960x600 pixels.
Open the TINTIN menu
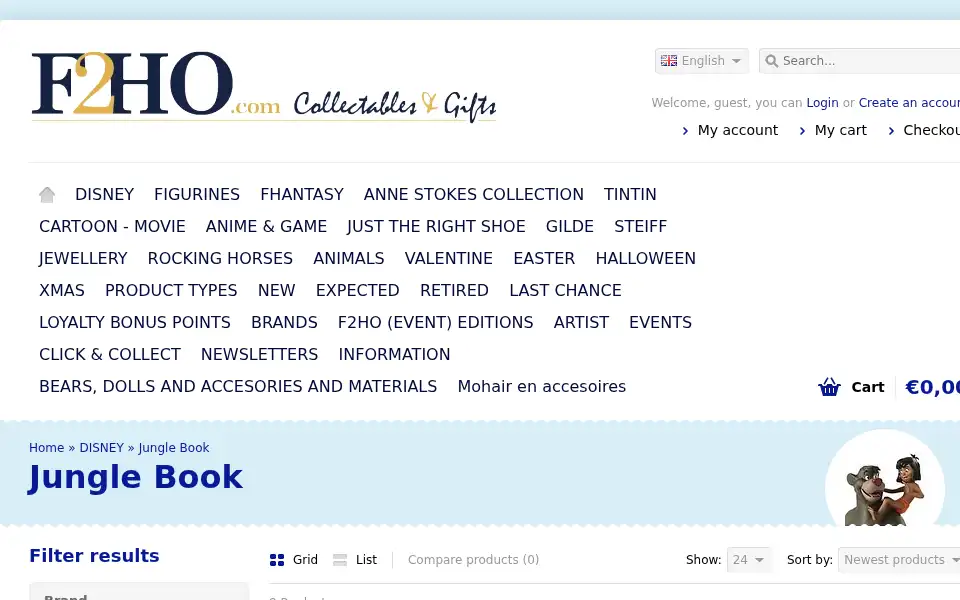click(x=630, y=194)
